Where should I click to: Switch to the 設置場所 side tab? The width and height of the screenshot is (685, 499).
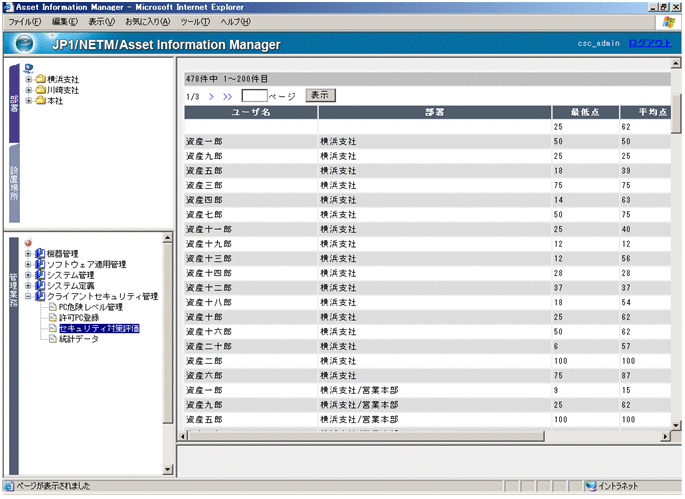pyautogui.click(x=14, y=183)
